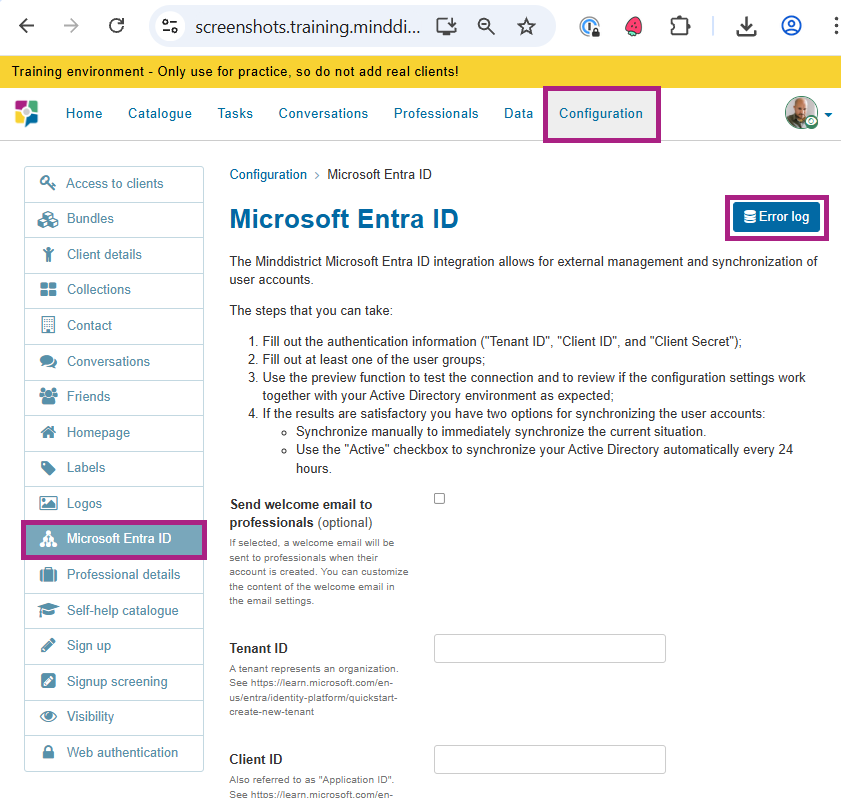Click the 'Tenant ID' field label
Image resolution: width=841 pixels, height=798 pixels.
(x=259, y=648)
